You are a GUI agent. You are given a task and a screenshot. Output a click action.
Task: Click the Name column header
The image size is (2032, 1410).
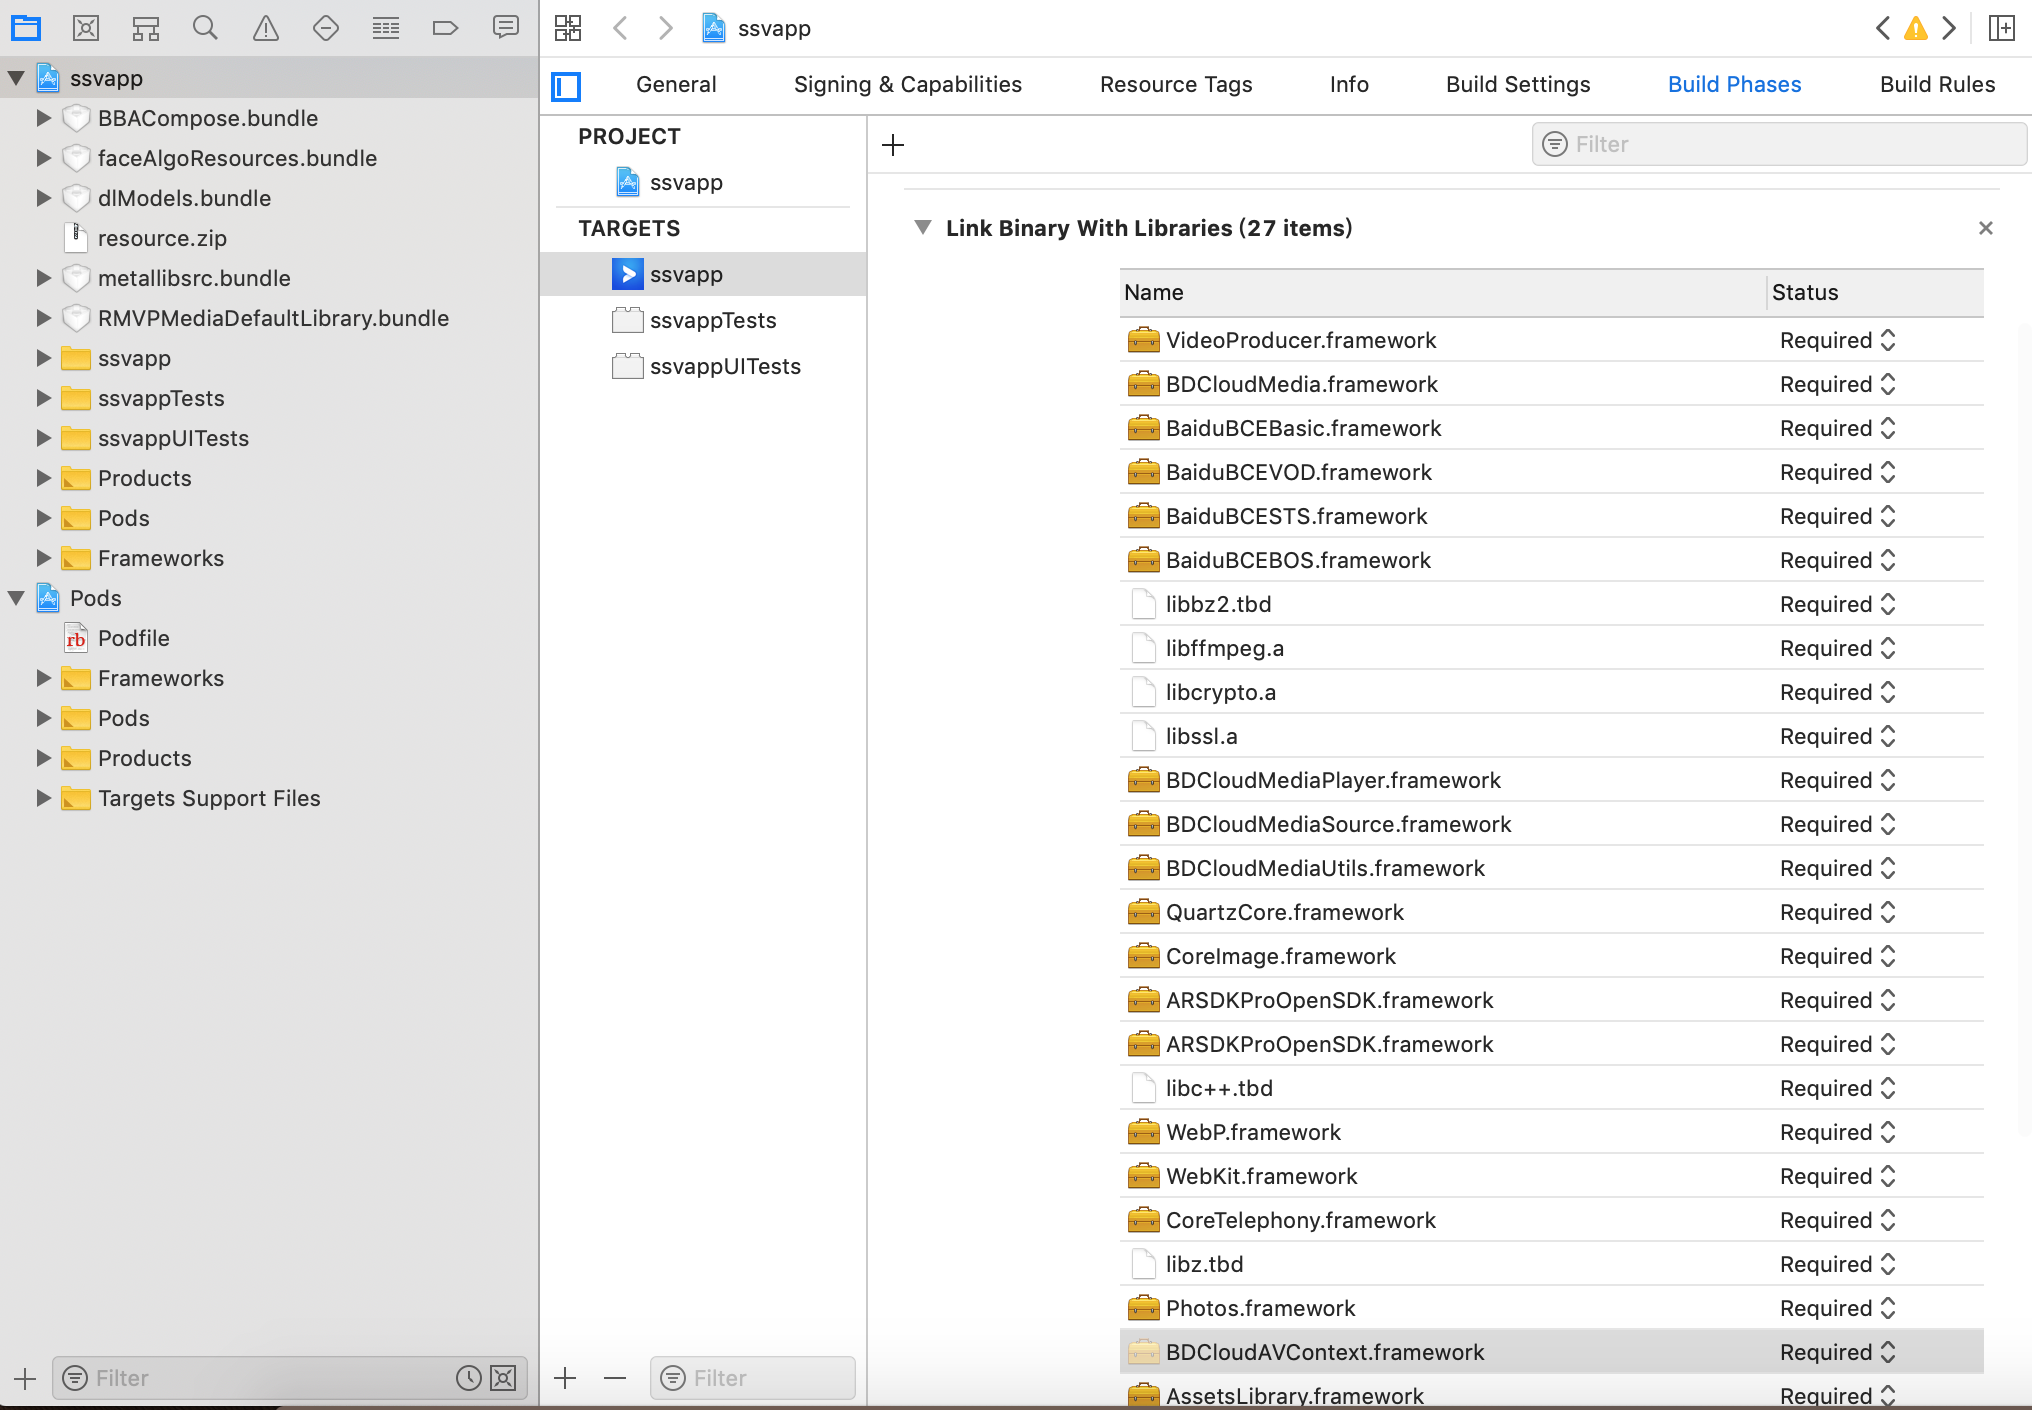tap(1442, 292)
